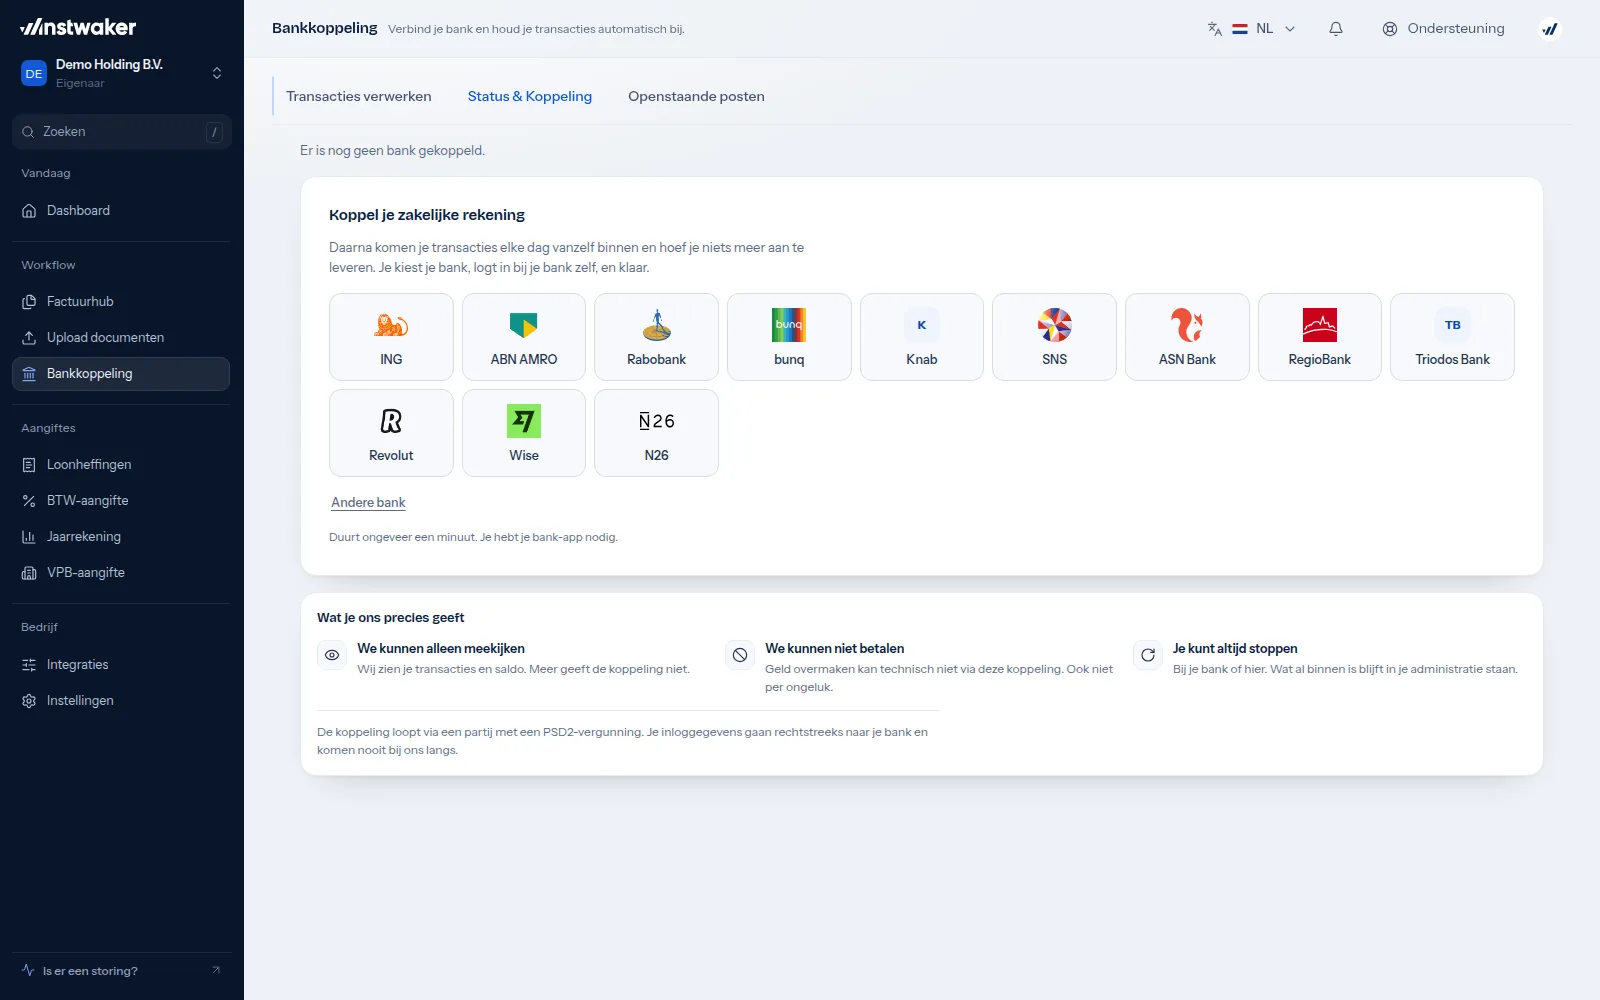Click the 'Er is nog geen bank gekoppeld.' text
The width and height of the screenshot is (1600, 1000).
coord(392,151)
